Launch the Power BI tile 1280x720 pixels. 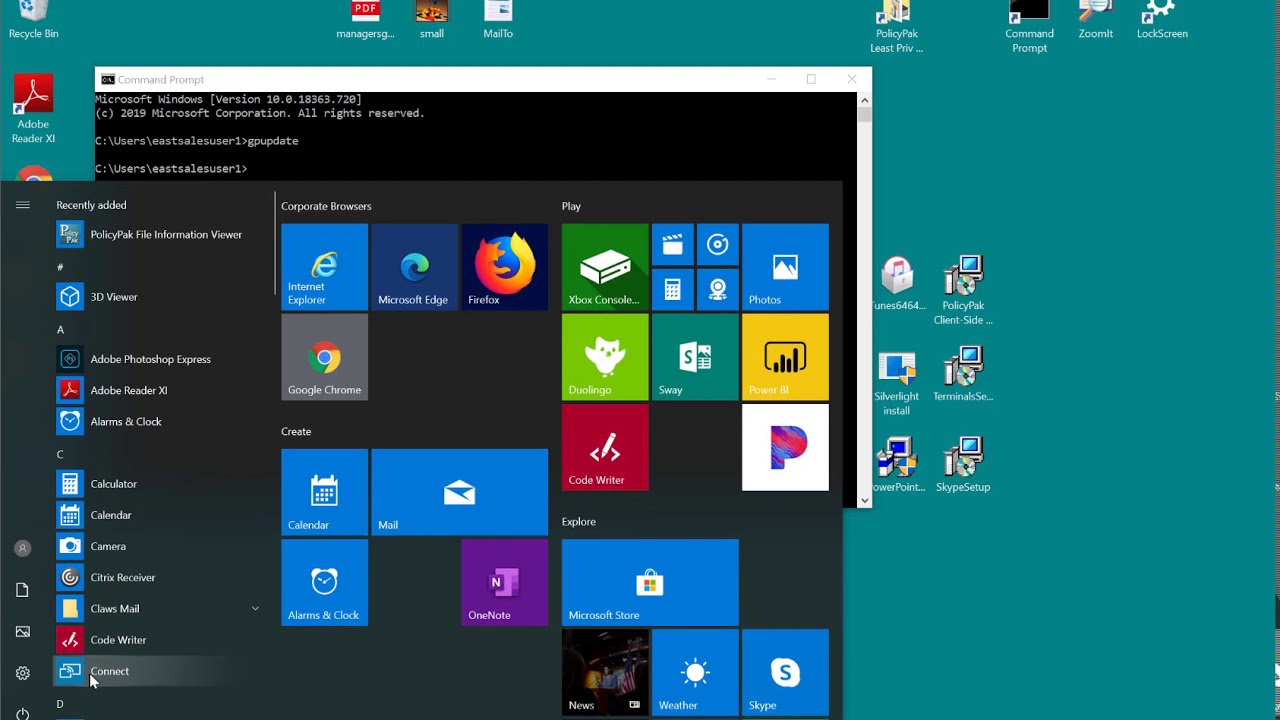point(785,357)
